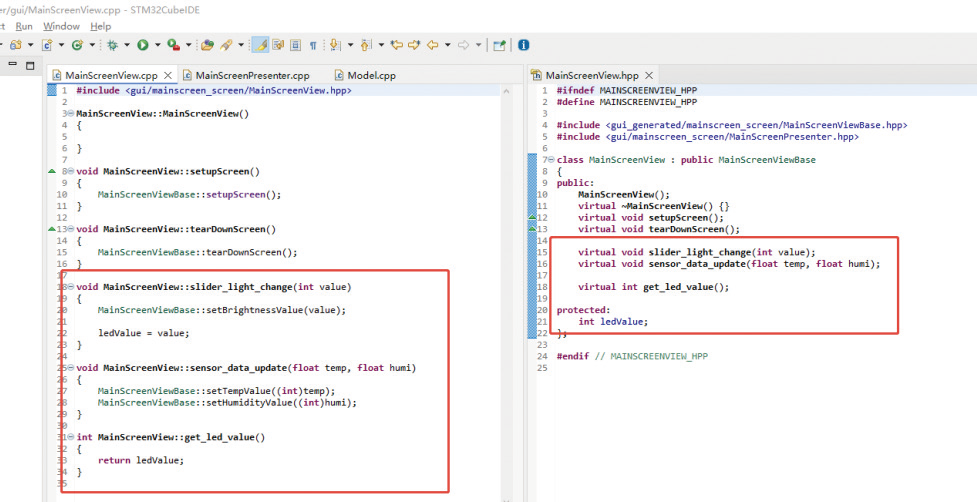This screenshot has height=502, width=977.
Task: Click the new C/C++ project toolbar icon
Action: 16,45
